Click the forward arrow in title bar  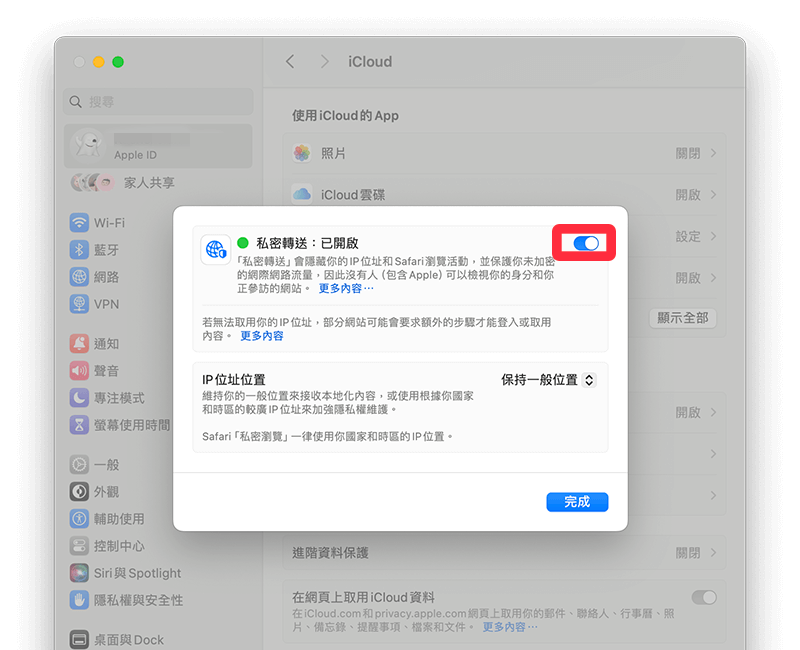pyautogui.click(x=324, y=62)
